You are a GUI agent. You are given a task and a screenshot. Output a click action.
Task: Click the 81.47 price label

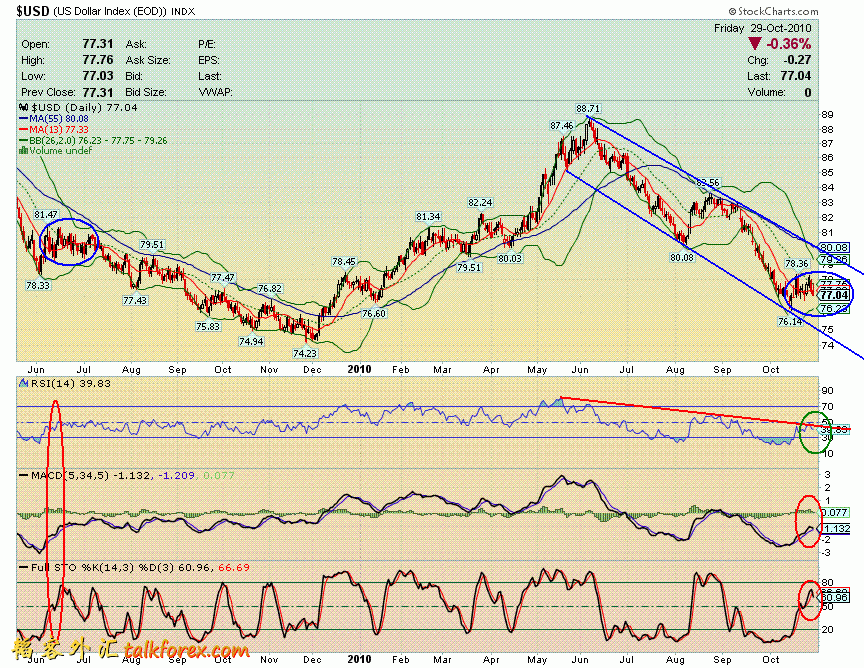pyautogui.click(x=46, y=214)
